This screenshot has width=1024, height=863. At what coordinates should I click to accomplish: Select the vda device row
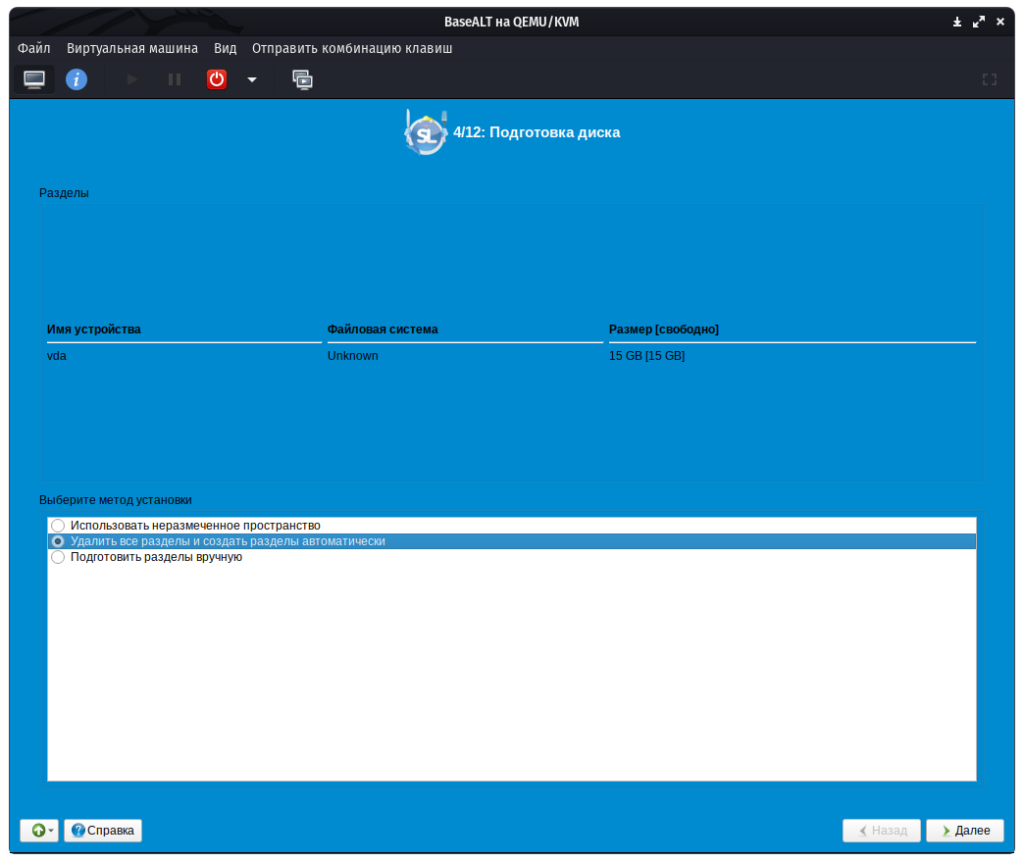57,356
